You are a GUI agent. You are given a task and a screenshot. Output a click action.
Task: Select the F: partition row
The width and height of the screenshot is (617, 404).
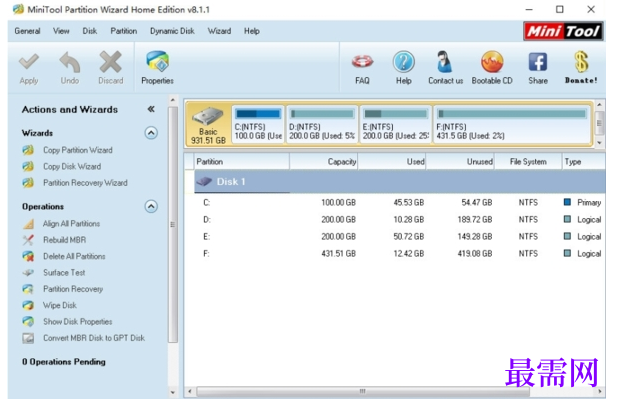point(399,254)
